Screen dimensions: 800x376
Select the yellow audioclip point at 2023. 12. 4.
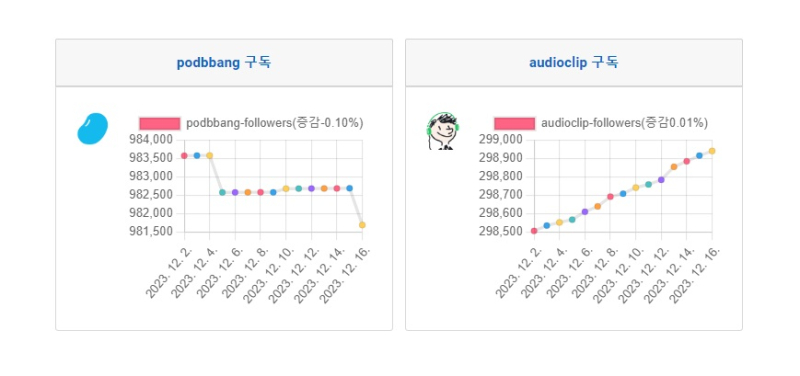point(559,222)
